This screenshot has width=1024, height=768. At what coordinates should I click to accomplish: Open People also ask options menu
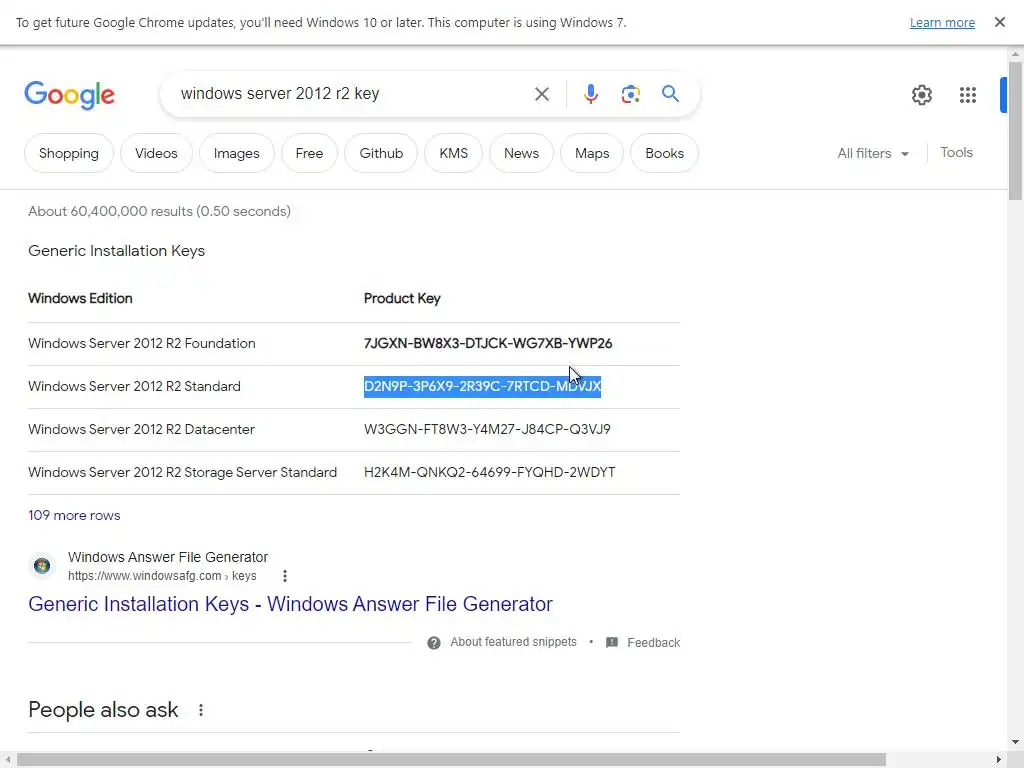point(200,710)
